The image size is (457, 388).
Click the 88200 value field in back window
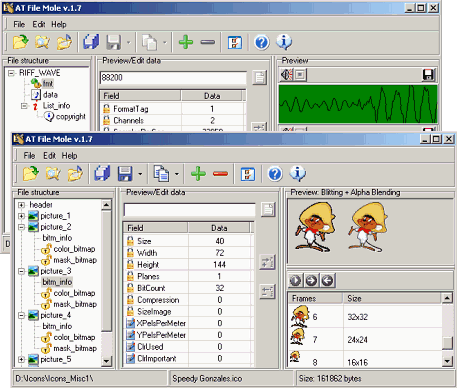[173, 78]
